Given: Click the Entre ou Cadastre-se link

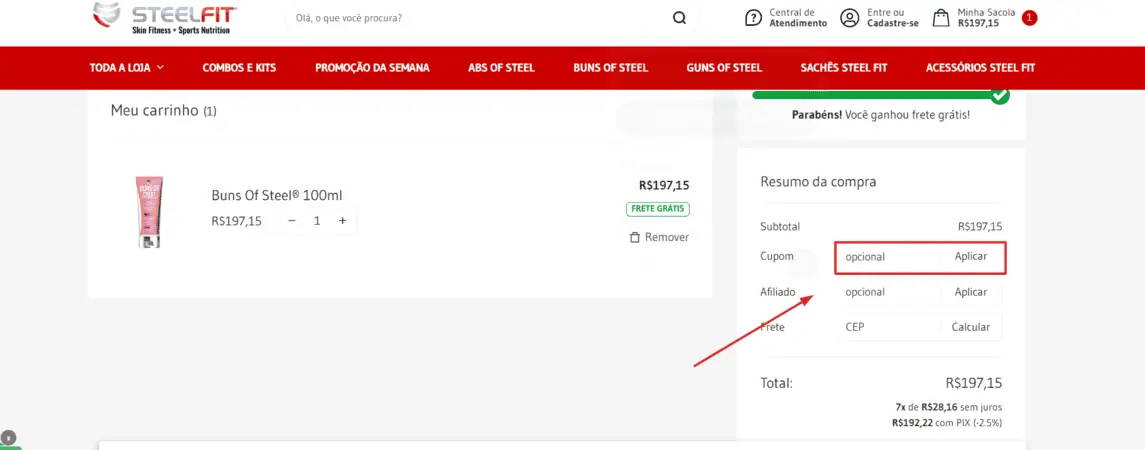Looking at the screenshot, I should pos(893,18).
